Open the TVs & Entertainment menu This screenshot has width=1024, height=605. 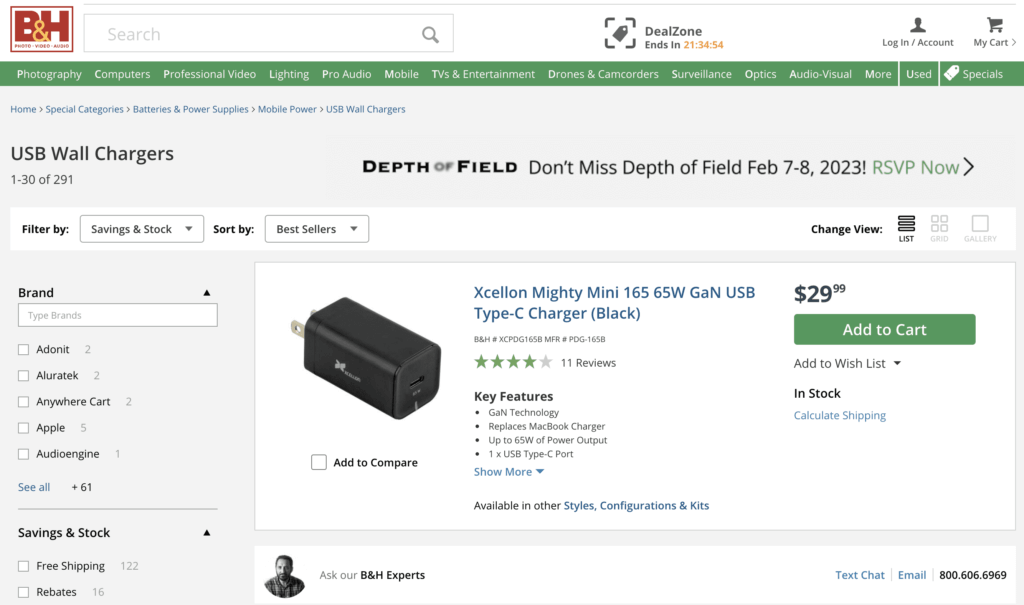[483, 74]
